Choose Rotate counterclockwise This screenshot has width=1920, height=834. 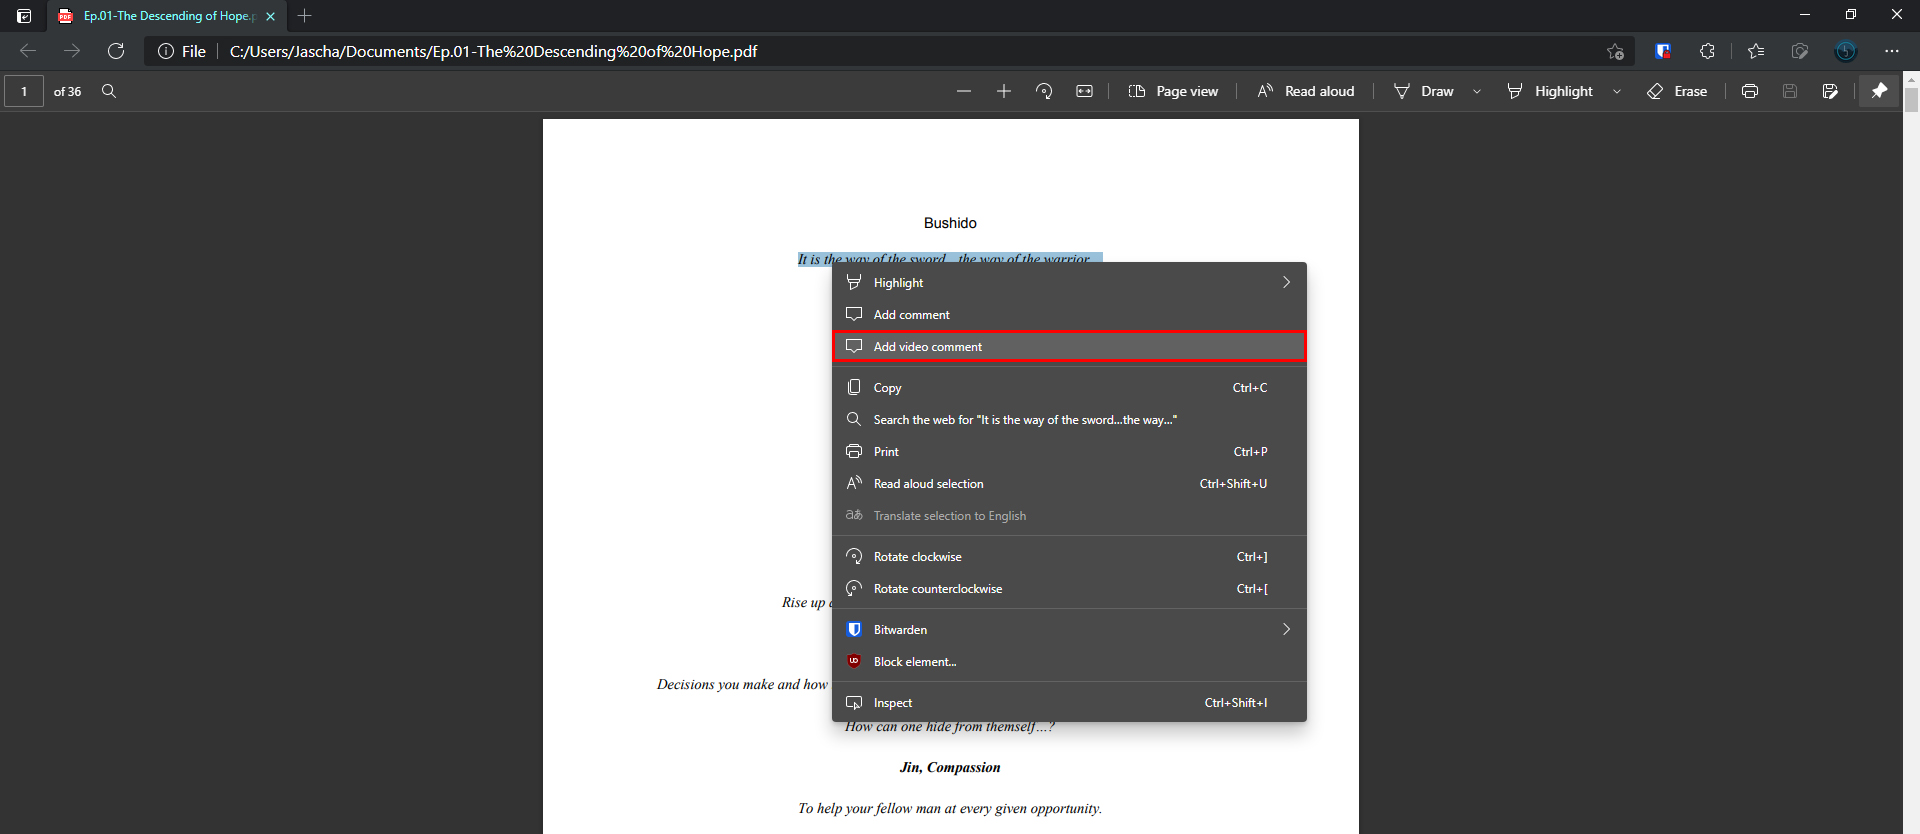pos(1069,589)
